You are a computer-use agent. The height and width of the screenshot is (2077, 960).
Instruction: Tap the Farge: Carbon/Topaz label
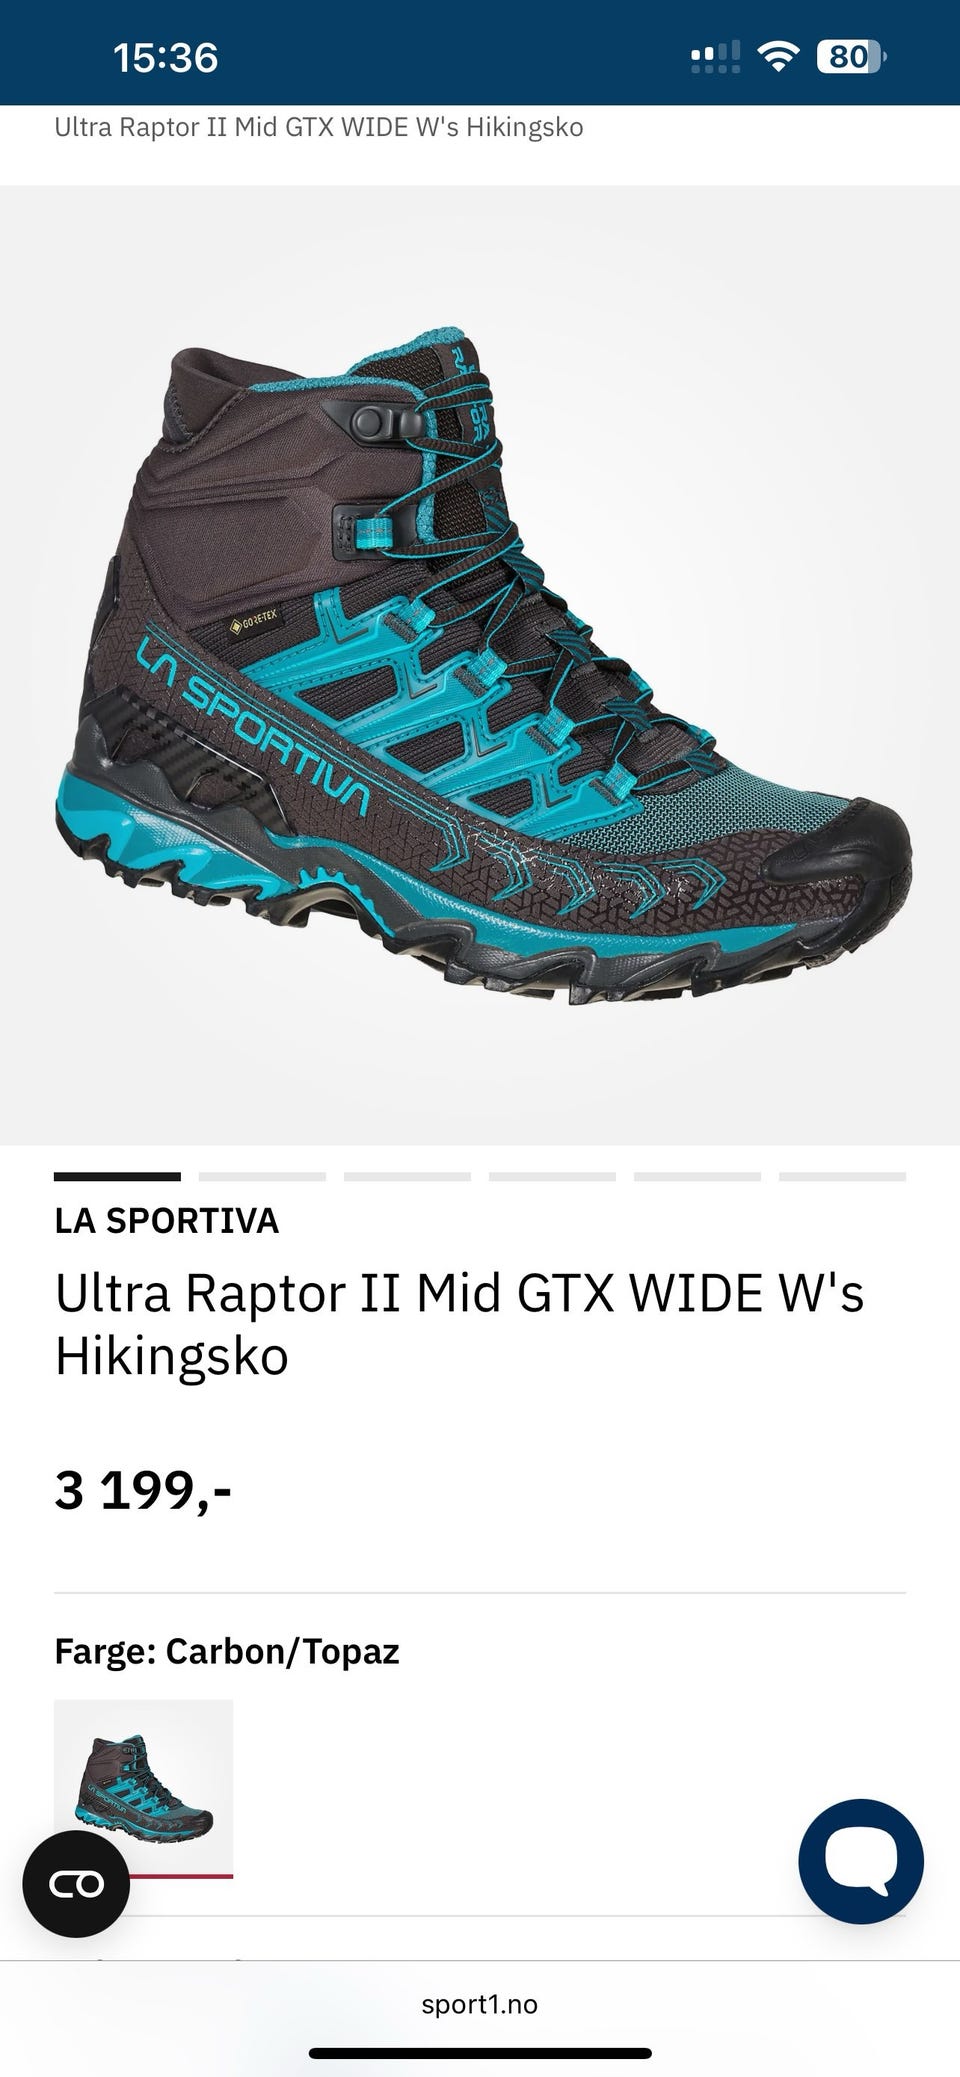227,1651
